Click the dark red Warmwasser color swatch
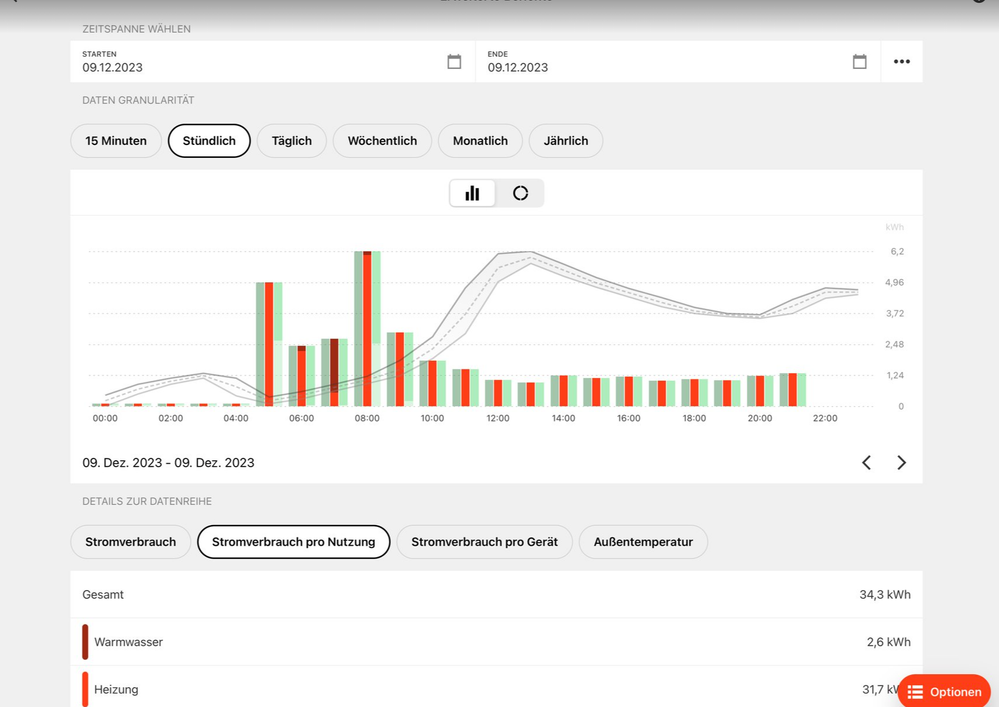 coord(85,642)
